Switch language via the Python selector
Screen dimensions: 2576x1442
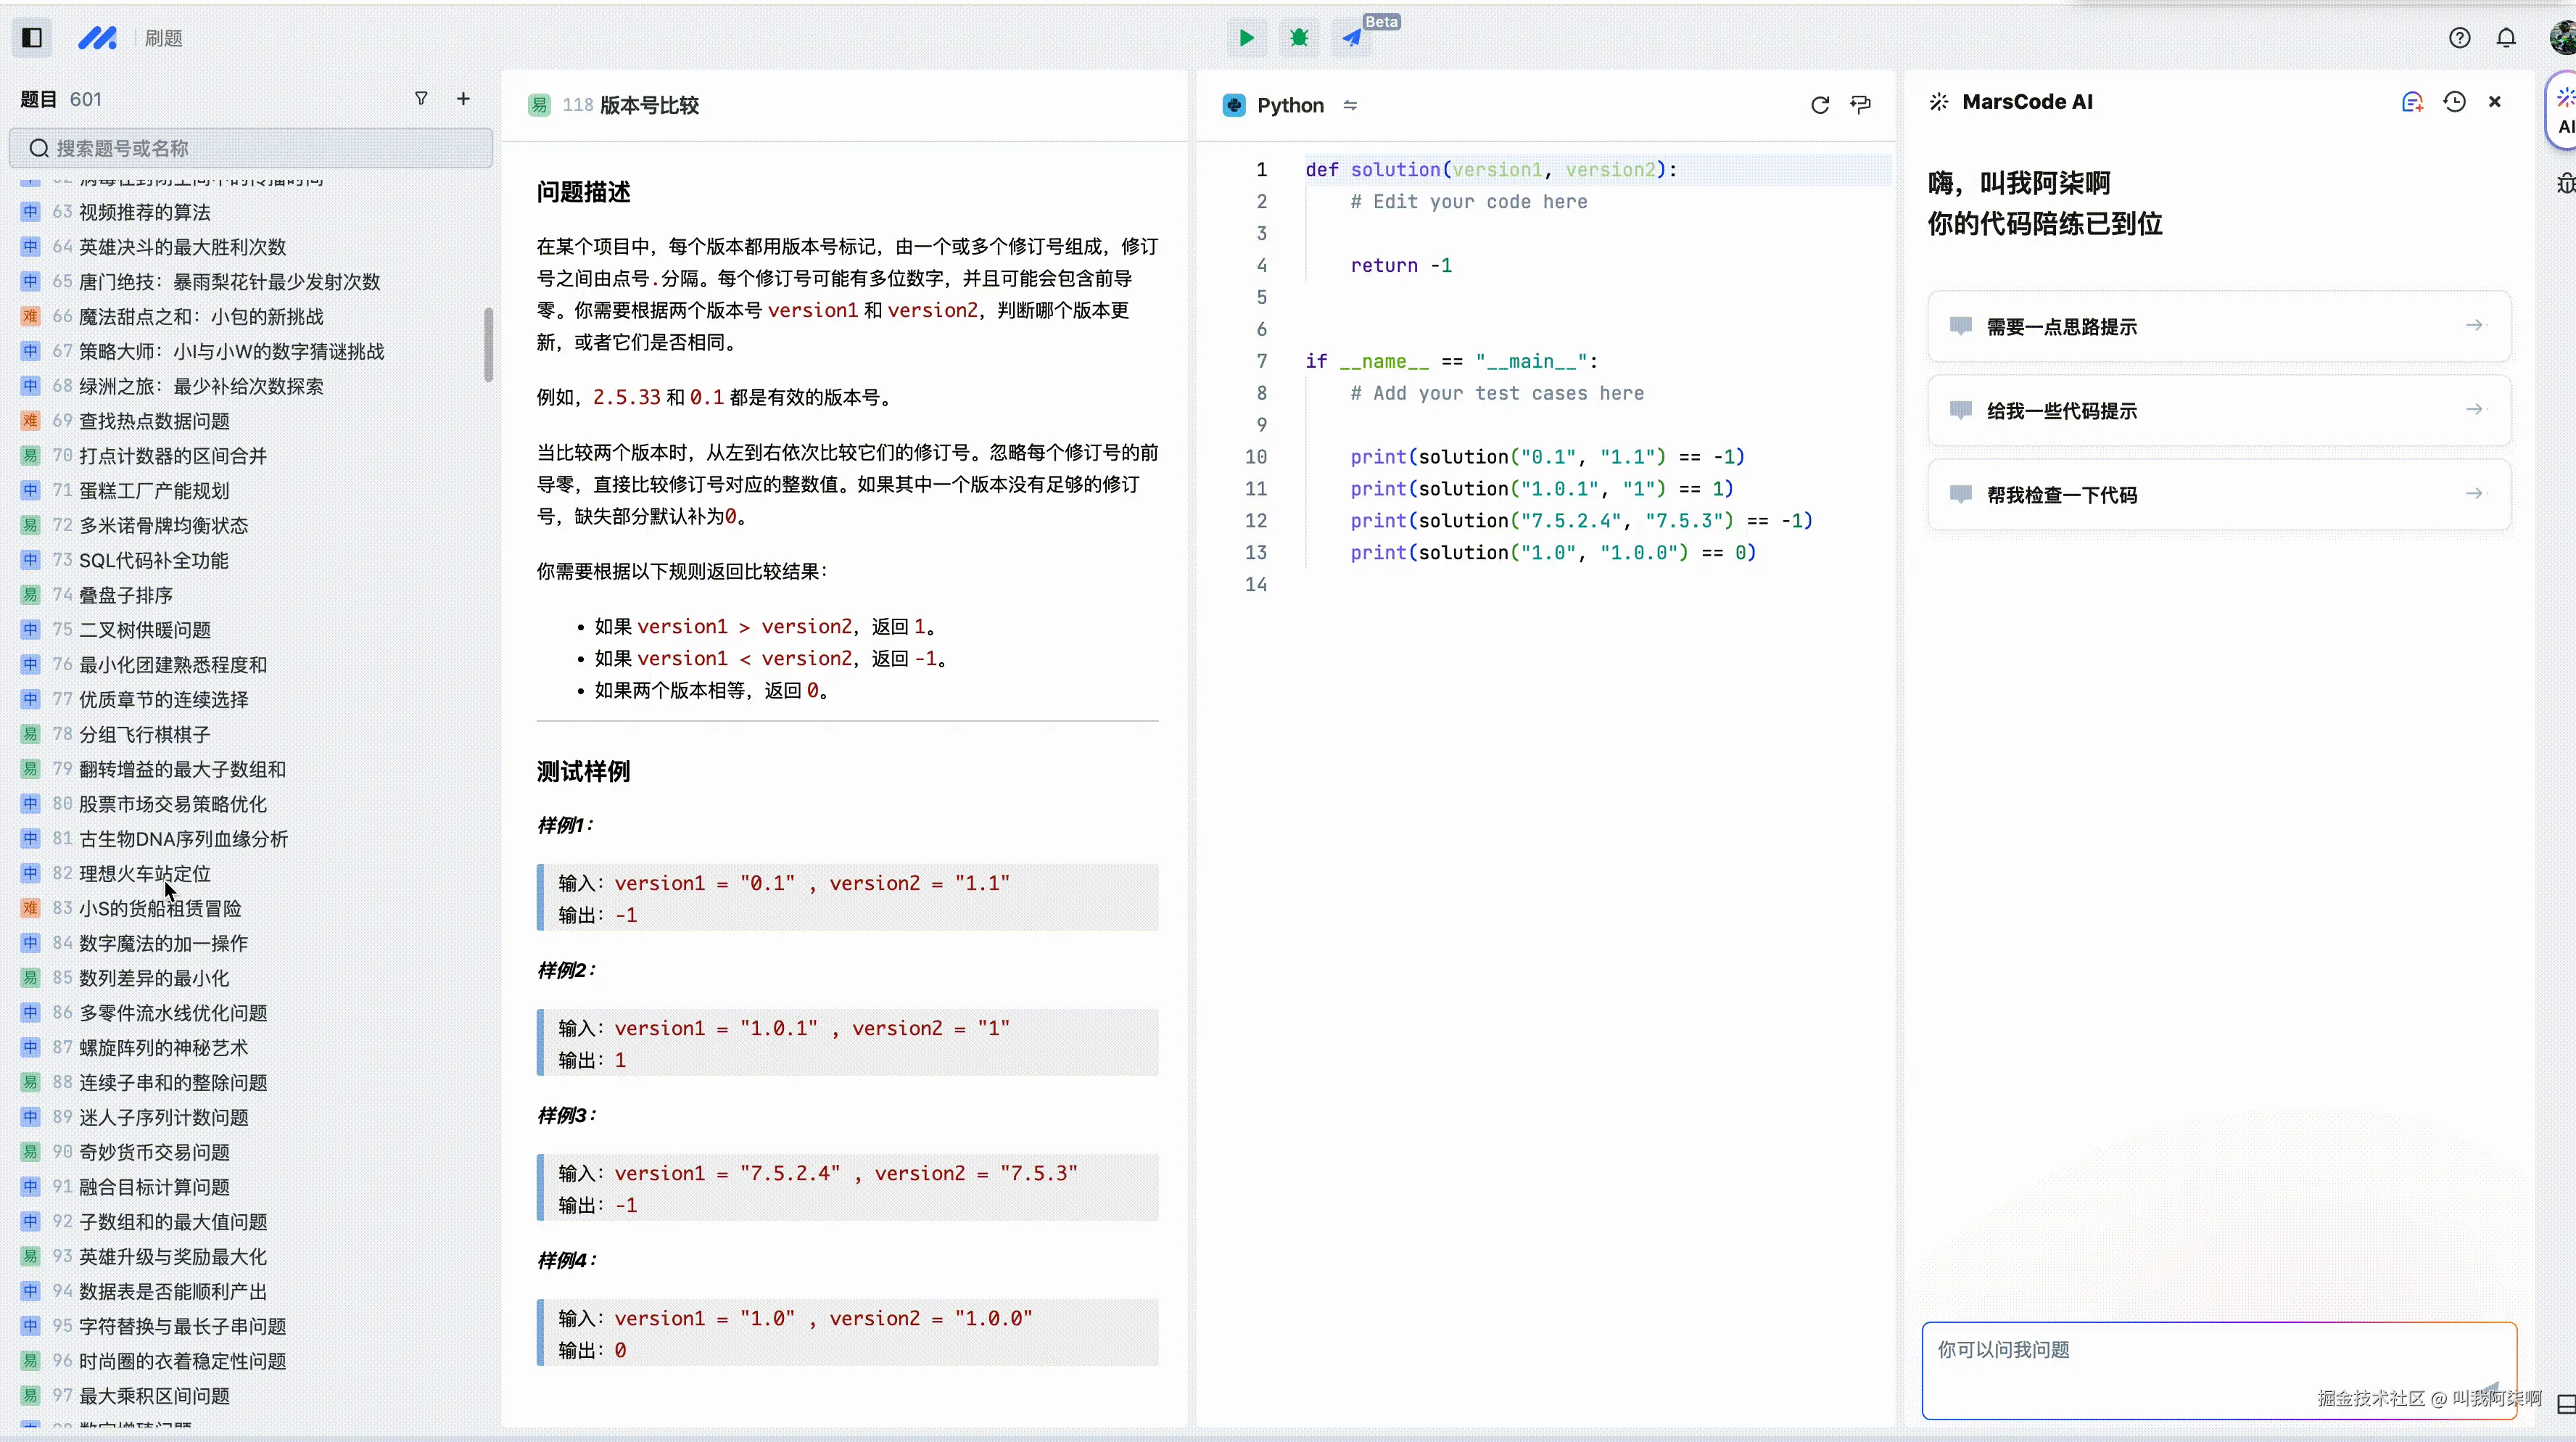1289,105
